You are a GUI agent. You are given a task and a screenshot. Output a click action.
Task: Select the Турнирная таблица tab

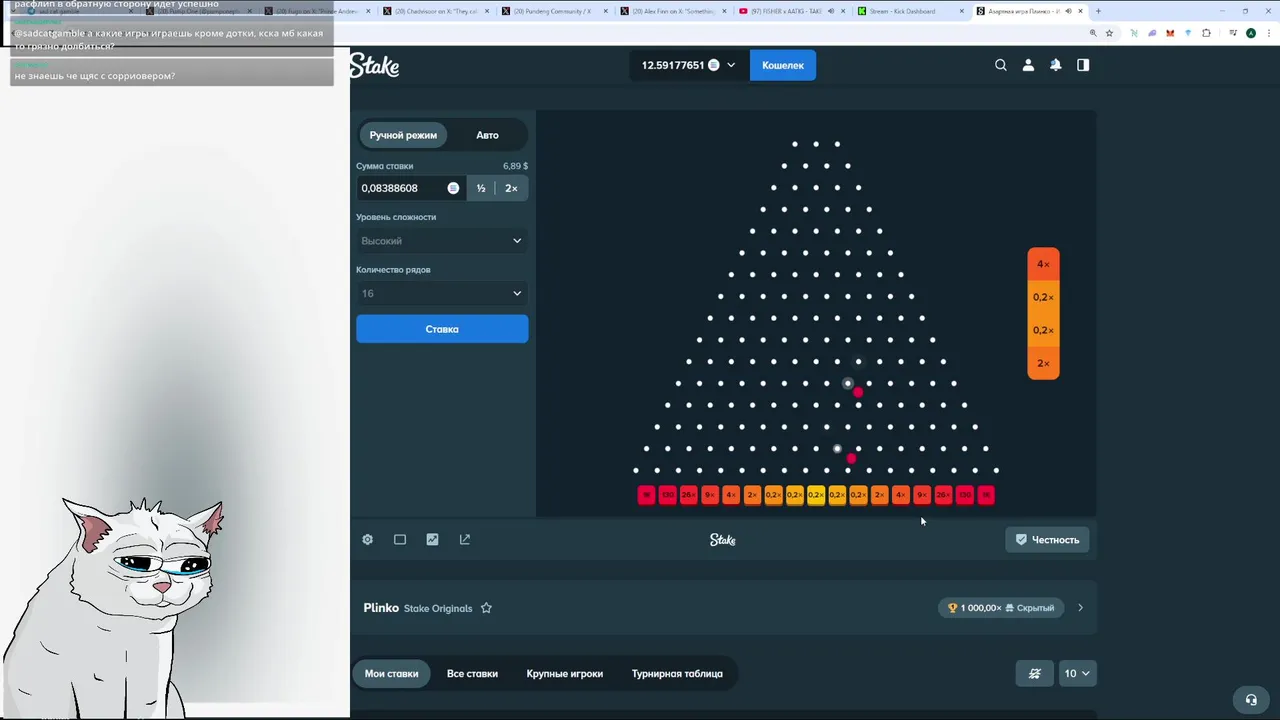pos(677,673)
